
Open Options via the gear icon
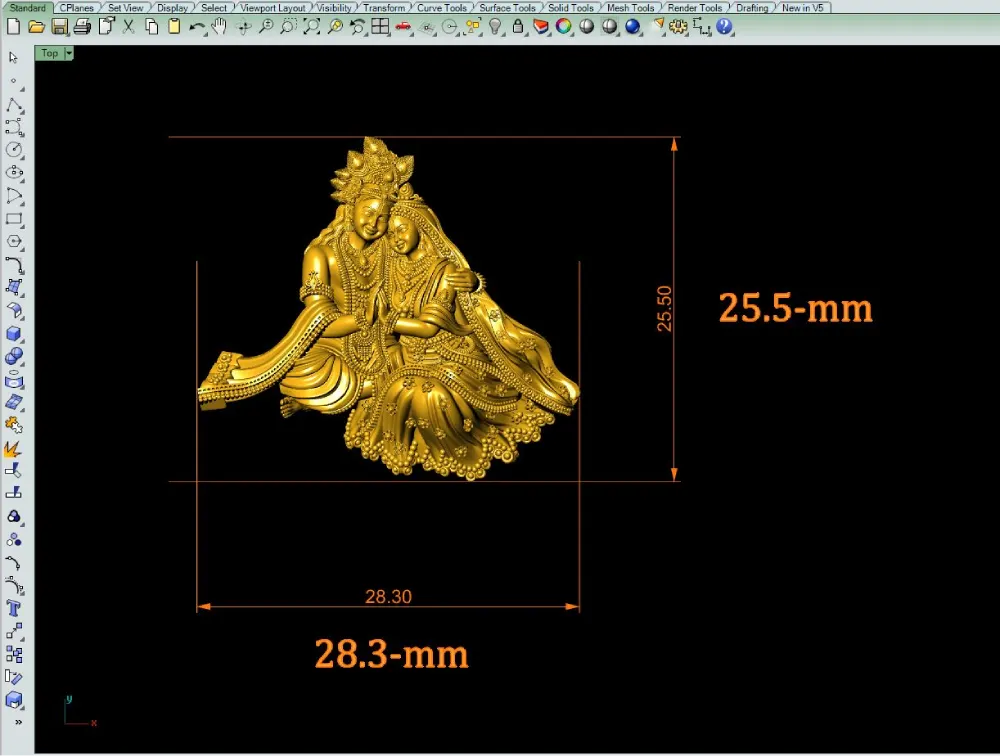[x=678, y=27]
